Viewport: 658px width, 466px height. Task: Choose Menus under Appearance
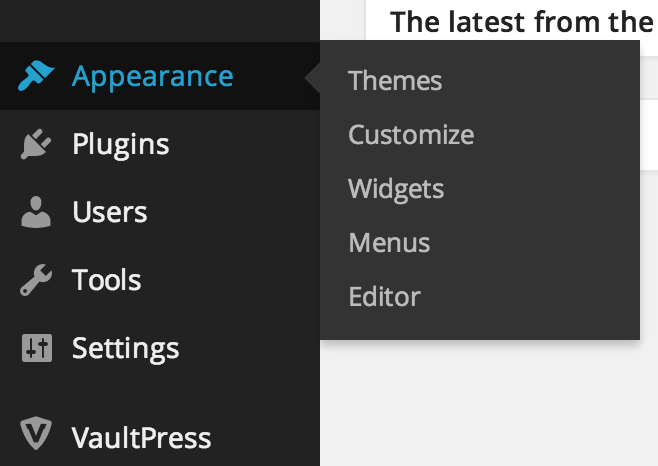pyautogui.click(x=389, y=243)
